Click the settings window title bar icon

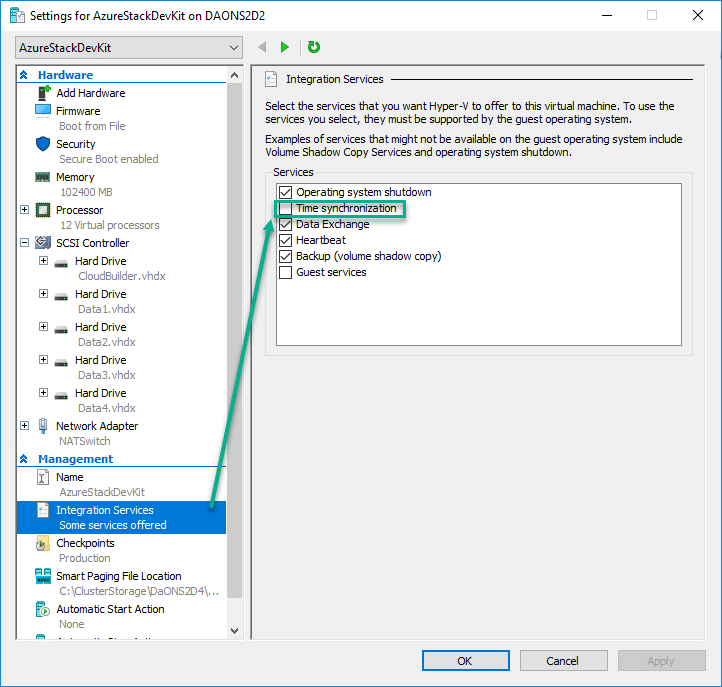pyautogui.click(x=17, y=16)
